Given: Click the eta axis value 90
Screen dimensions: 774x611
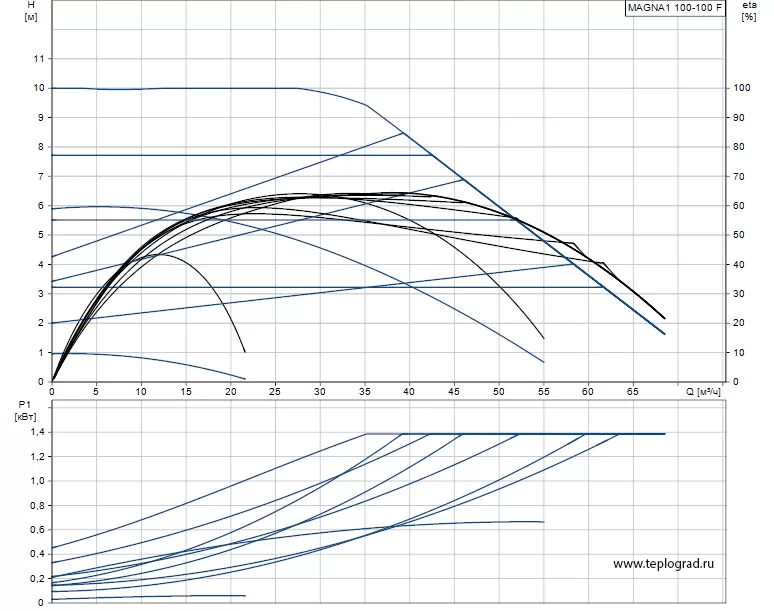Looking at the screenshot, I should tap(739, 117).
